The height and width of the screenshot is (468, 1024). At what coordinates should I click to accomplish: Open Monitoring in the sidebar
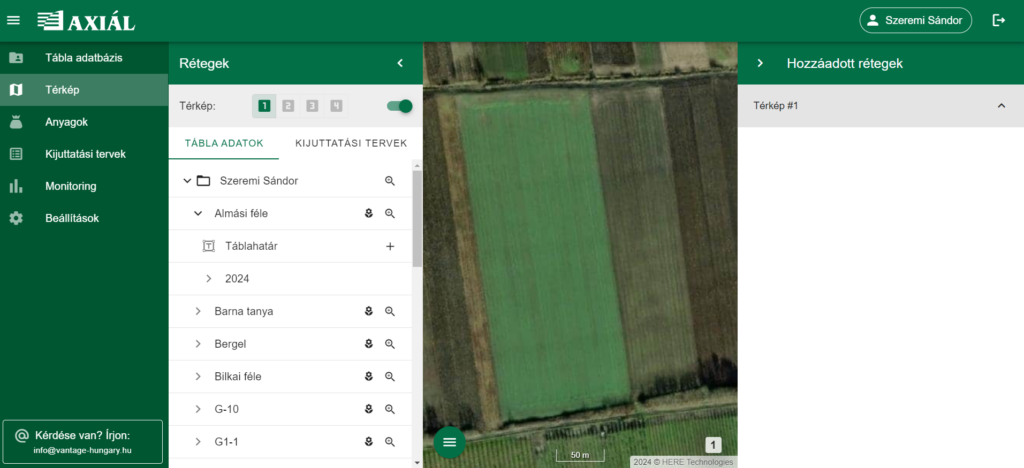pos(70,186)
